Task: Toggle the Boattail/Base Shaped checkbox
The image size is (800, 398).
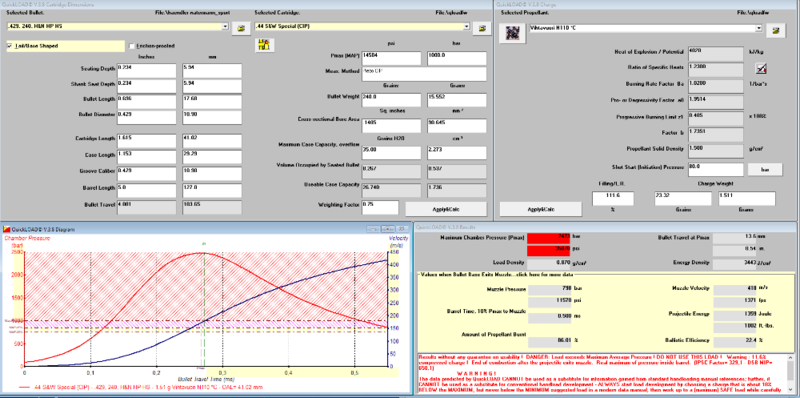Action: 10,46
